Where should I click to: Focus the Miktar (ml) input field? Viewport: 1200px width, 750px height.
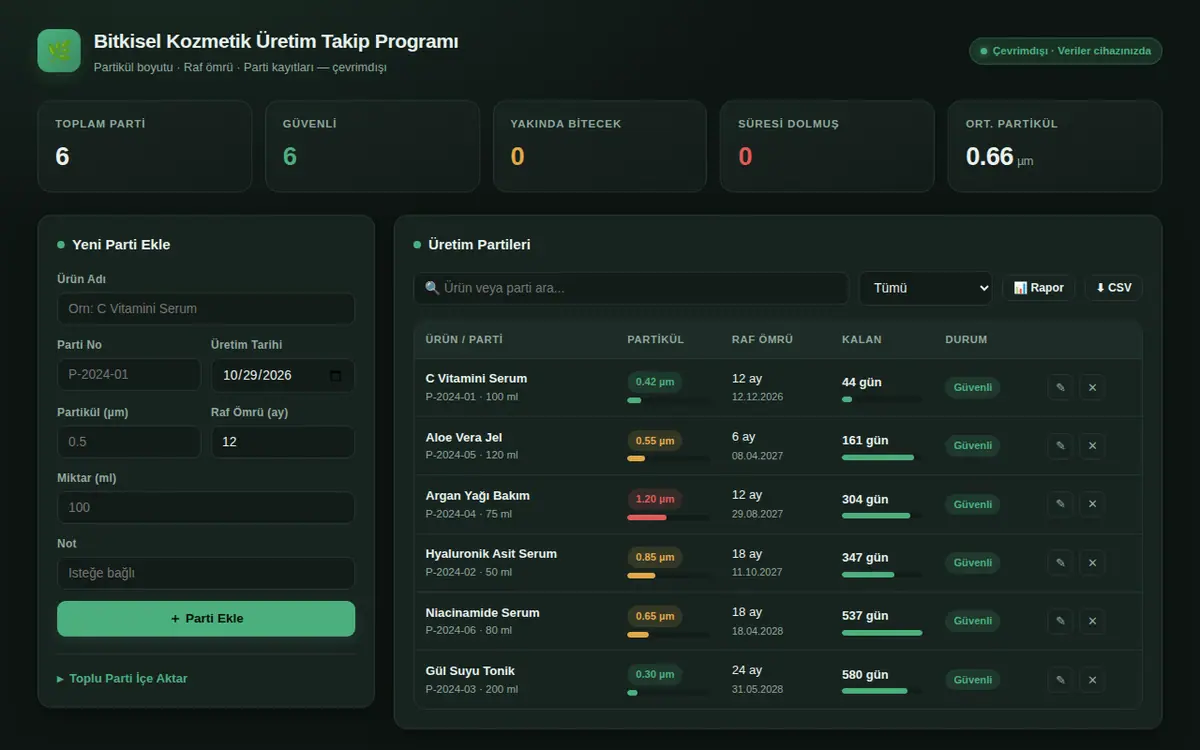[206, 507]
